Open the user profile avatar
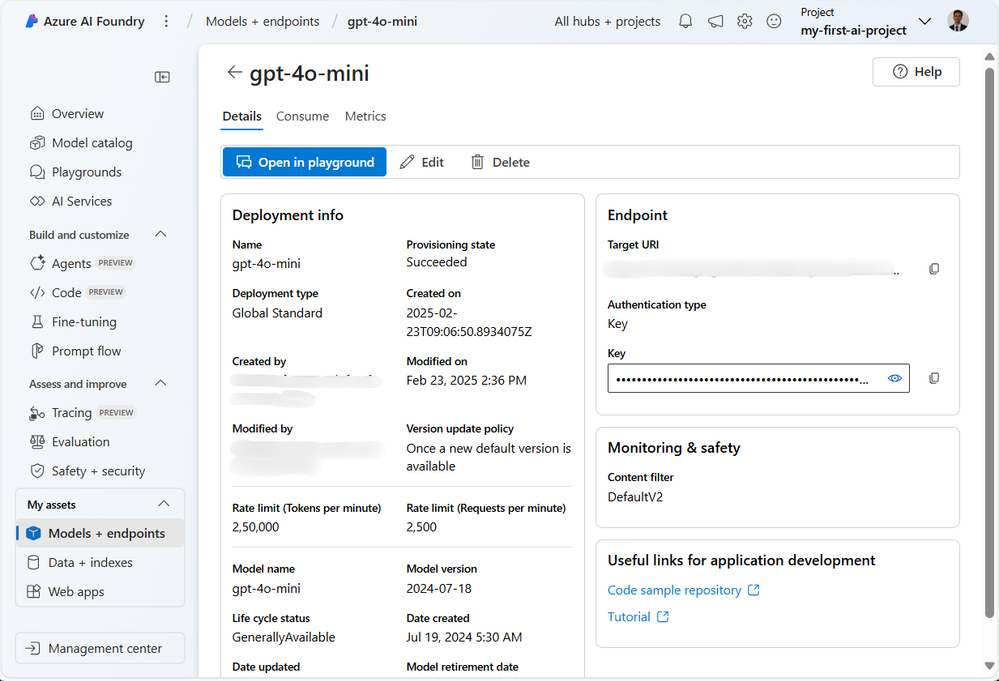This screenshot has width=999, height=681. pos(958,20)
